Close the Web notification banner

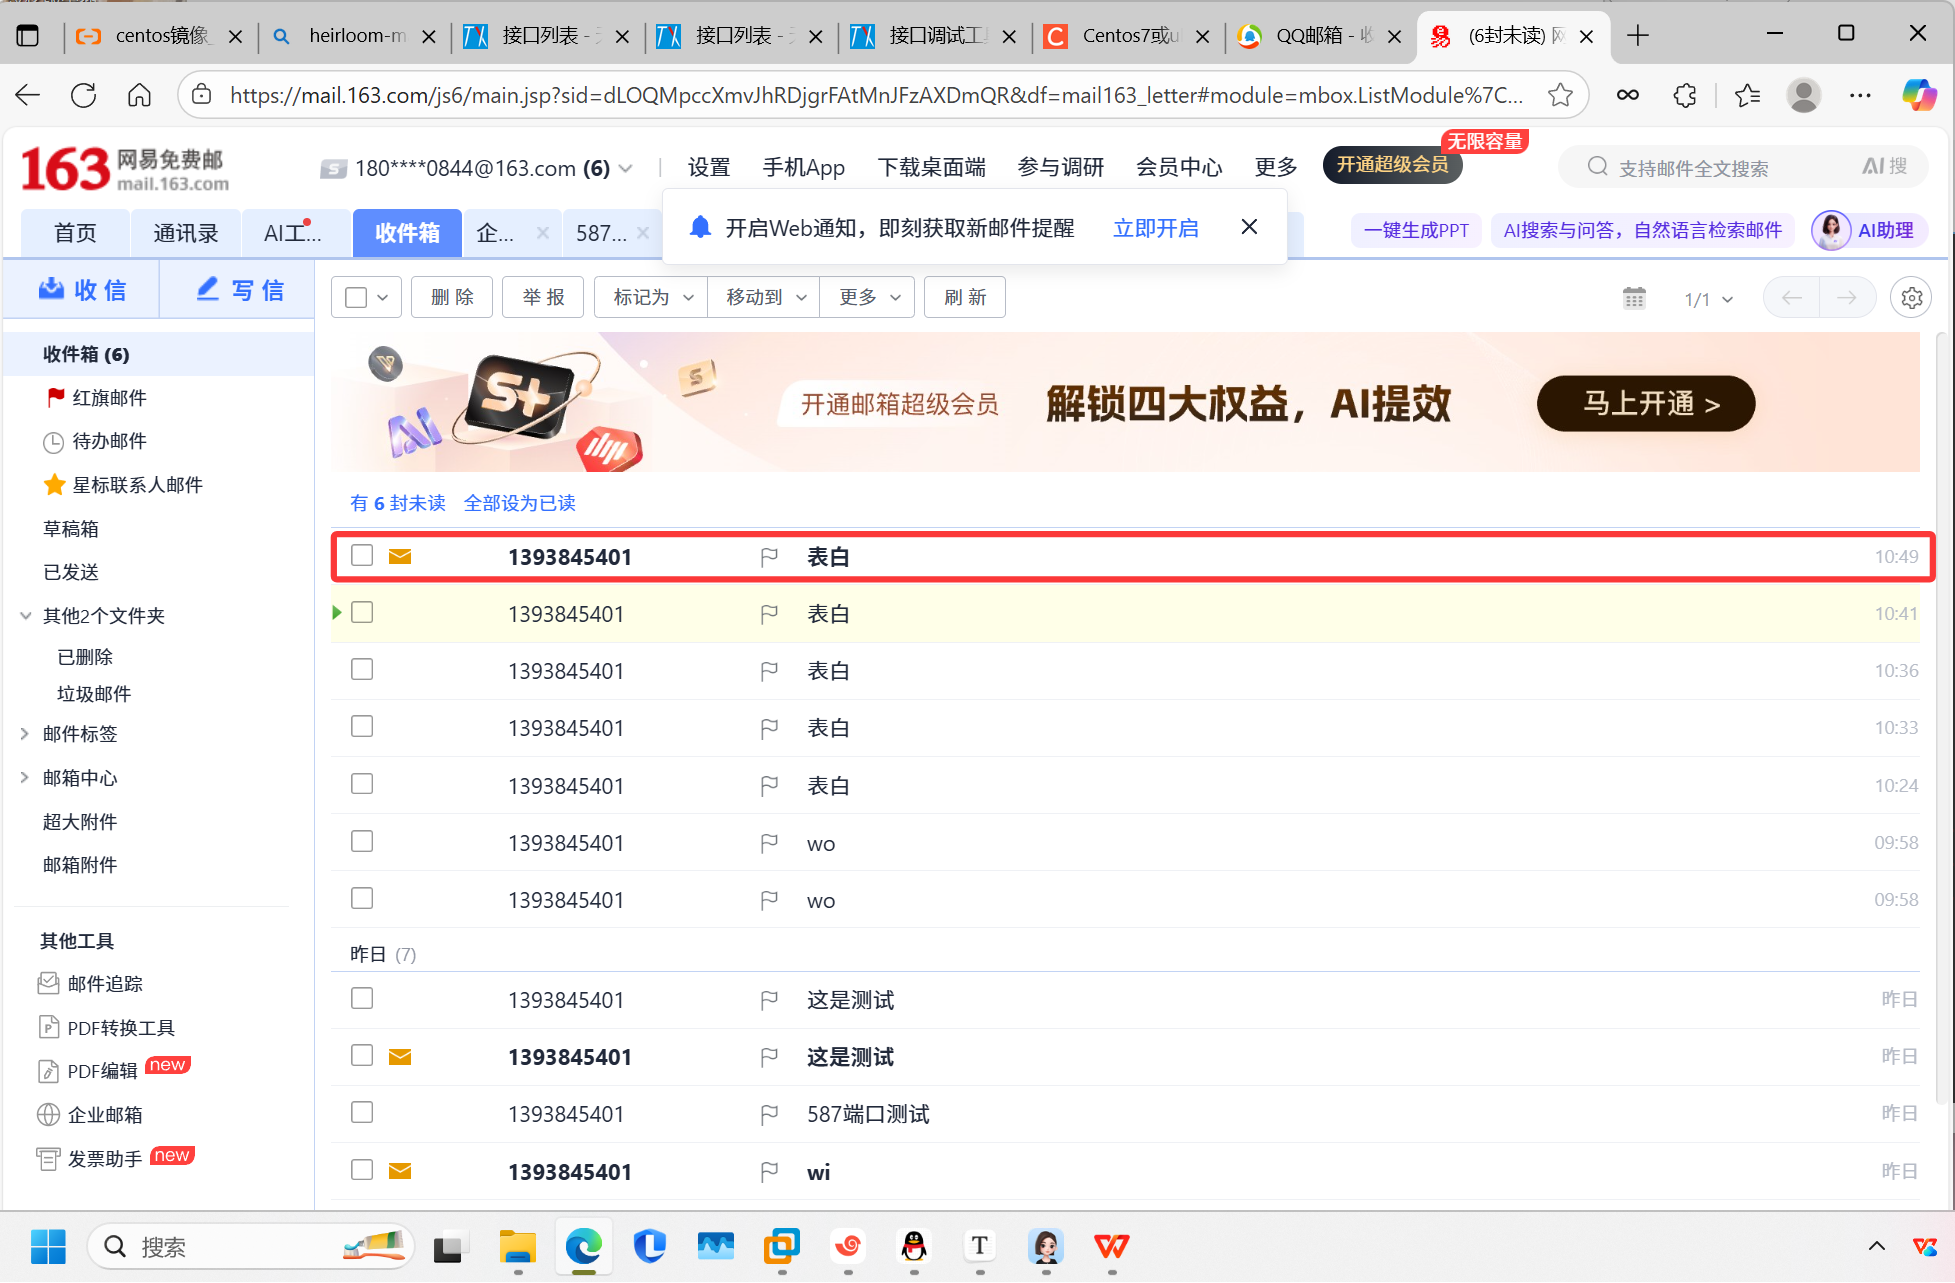[1249, 227]
